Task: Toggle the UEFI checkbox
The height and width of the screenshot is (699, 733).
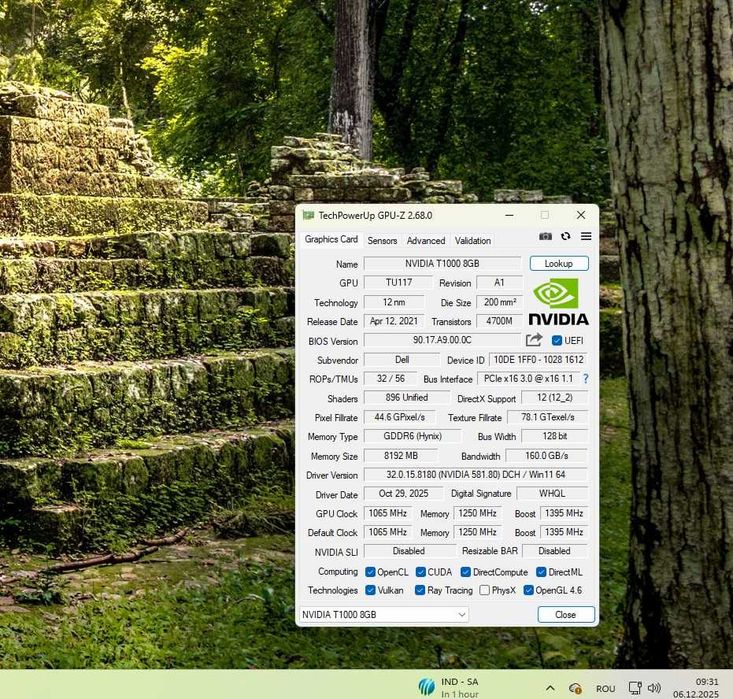Action: pos(556,340)
